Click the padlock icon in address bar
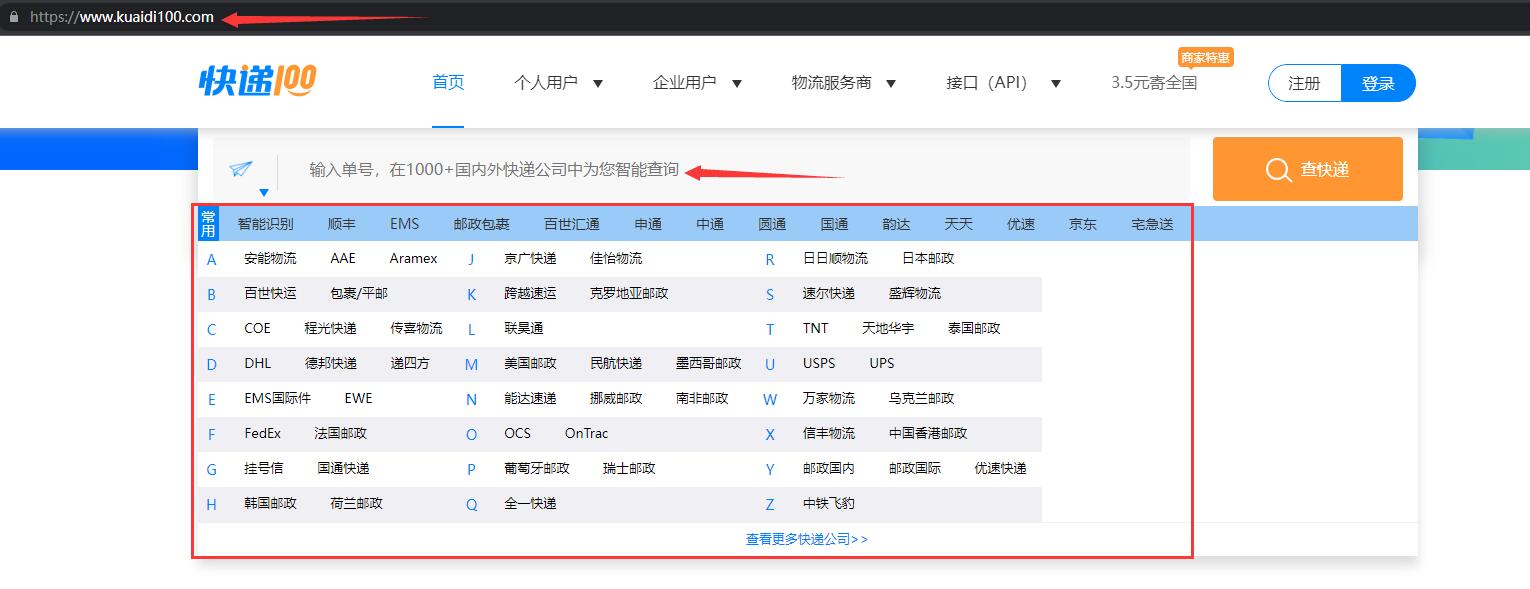This screenshot has height=589, width=1530. (x=14, y=17)
